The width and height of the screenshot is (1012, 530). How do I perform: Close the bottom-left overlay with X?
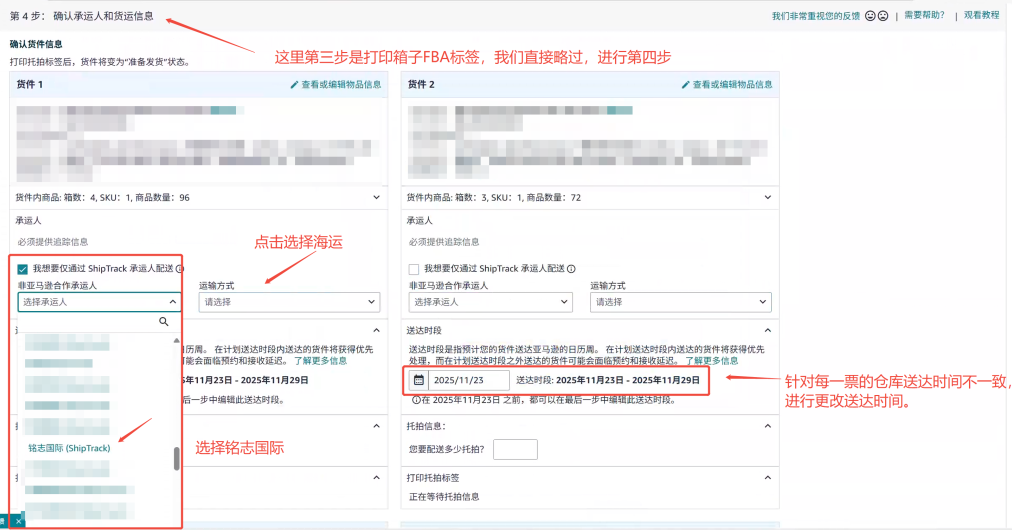(19, 521)
